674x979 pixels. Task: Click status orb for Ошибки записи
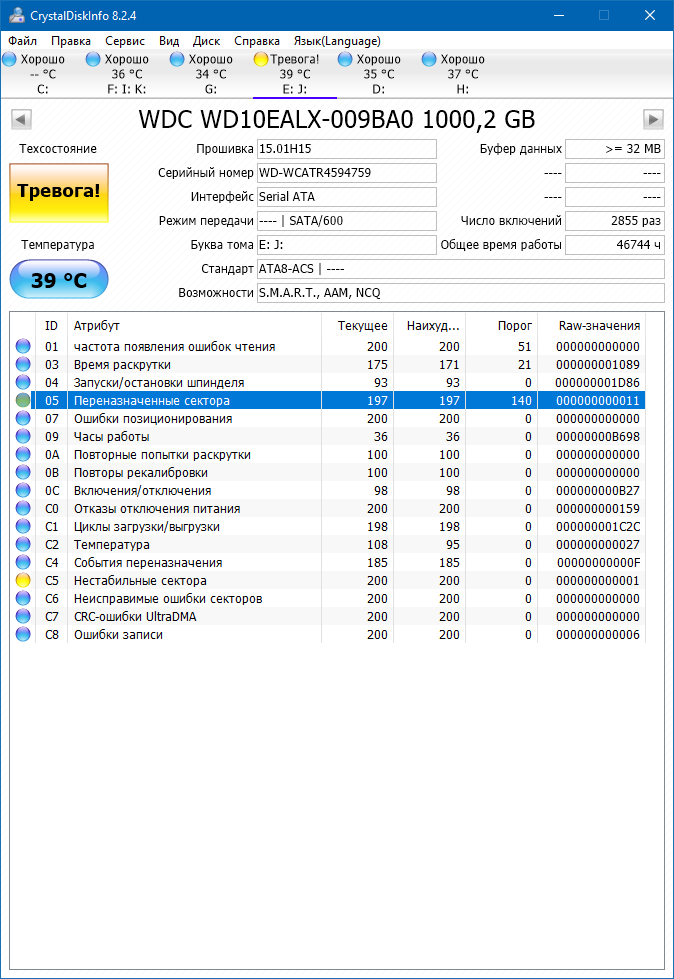(x=23, y=635)
